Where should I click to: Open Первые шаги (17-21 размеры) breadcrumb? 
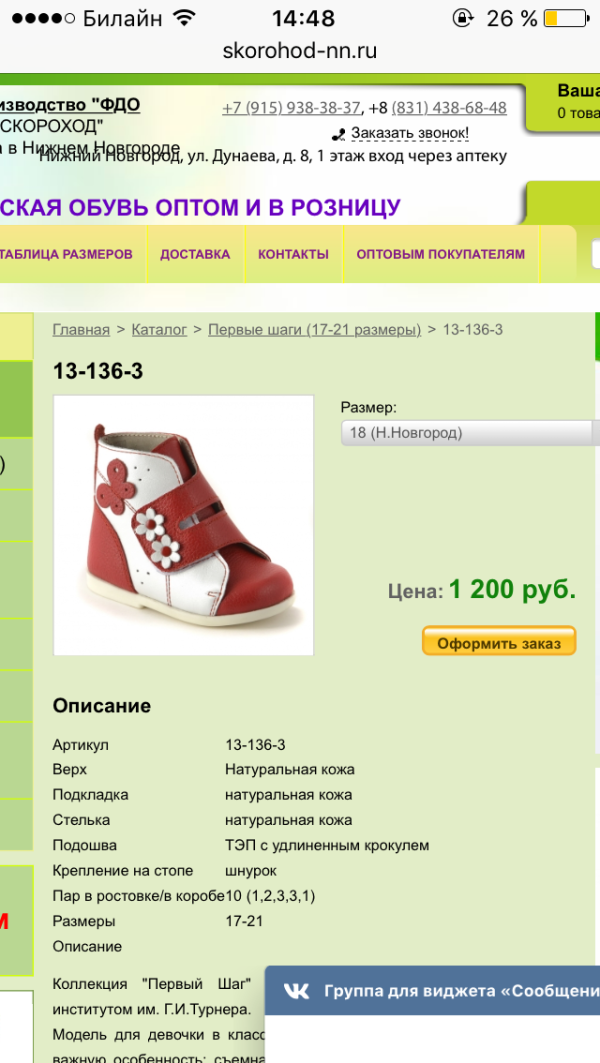(315, 330)
